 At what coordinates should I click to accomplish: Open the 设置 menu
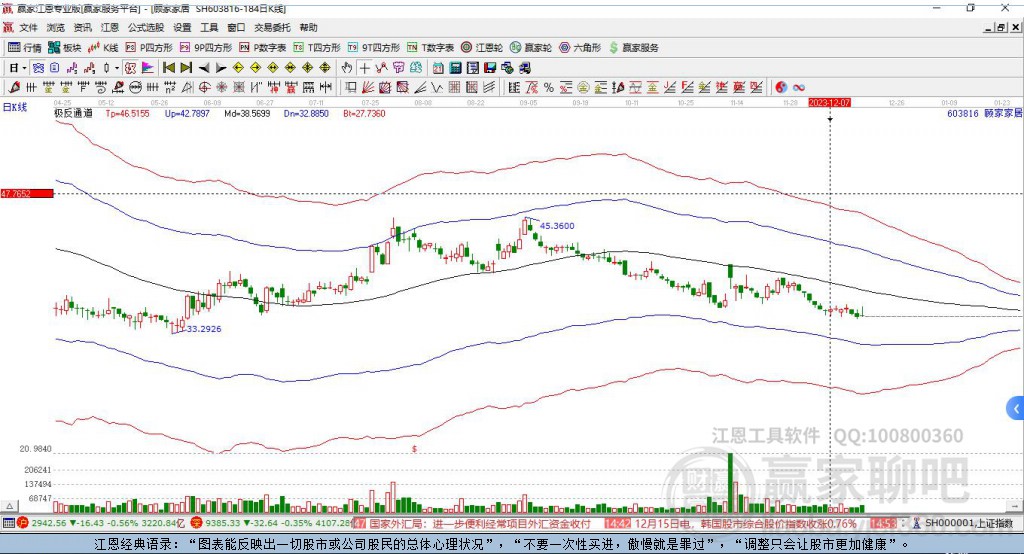coord(182,27)
